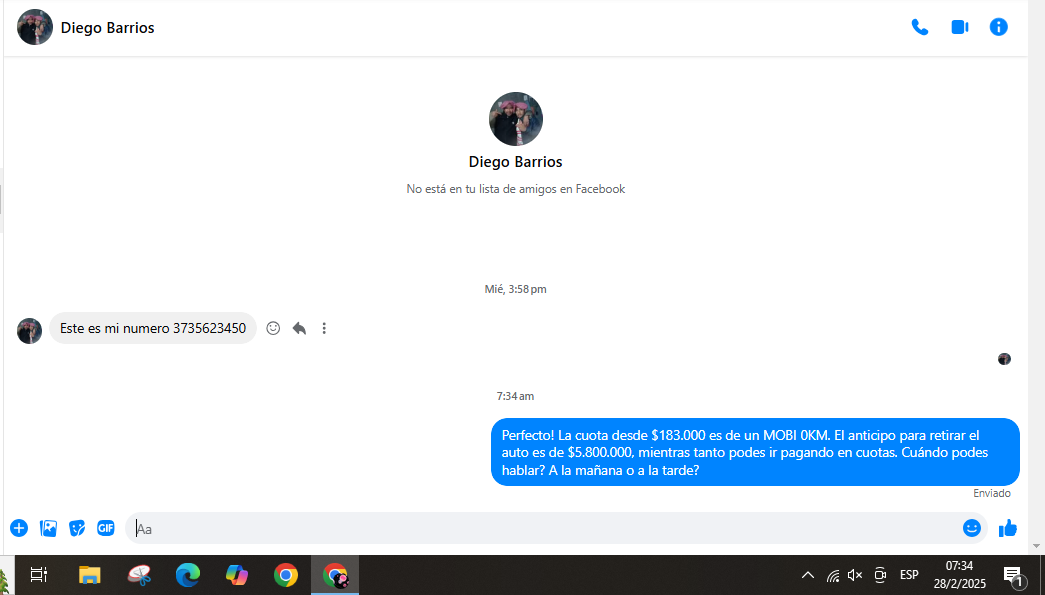1045x595 pixels.
Task: Send a thumbs-up like
Action: 1007,528
